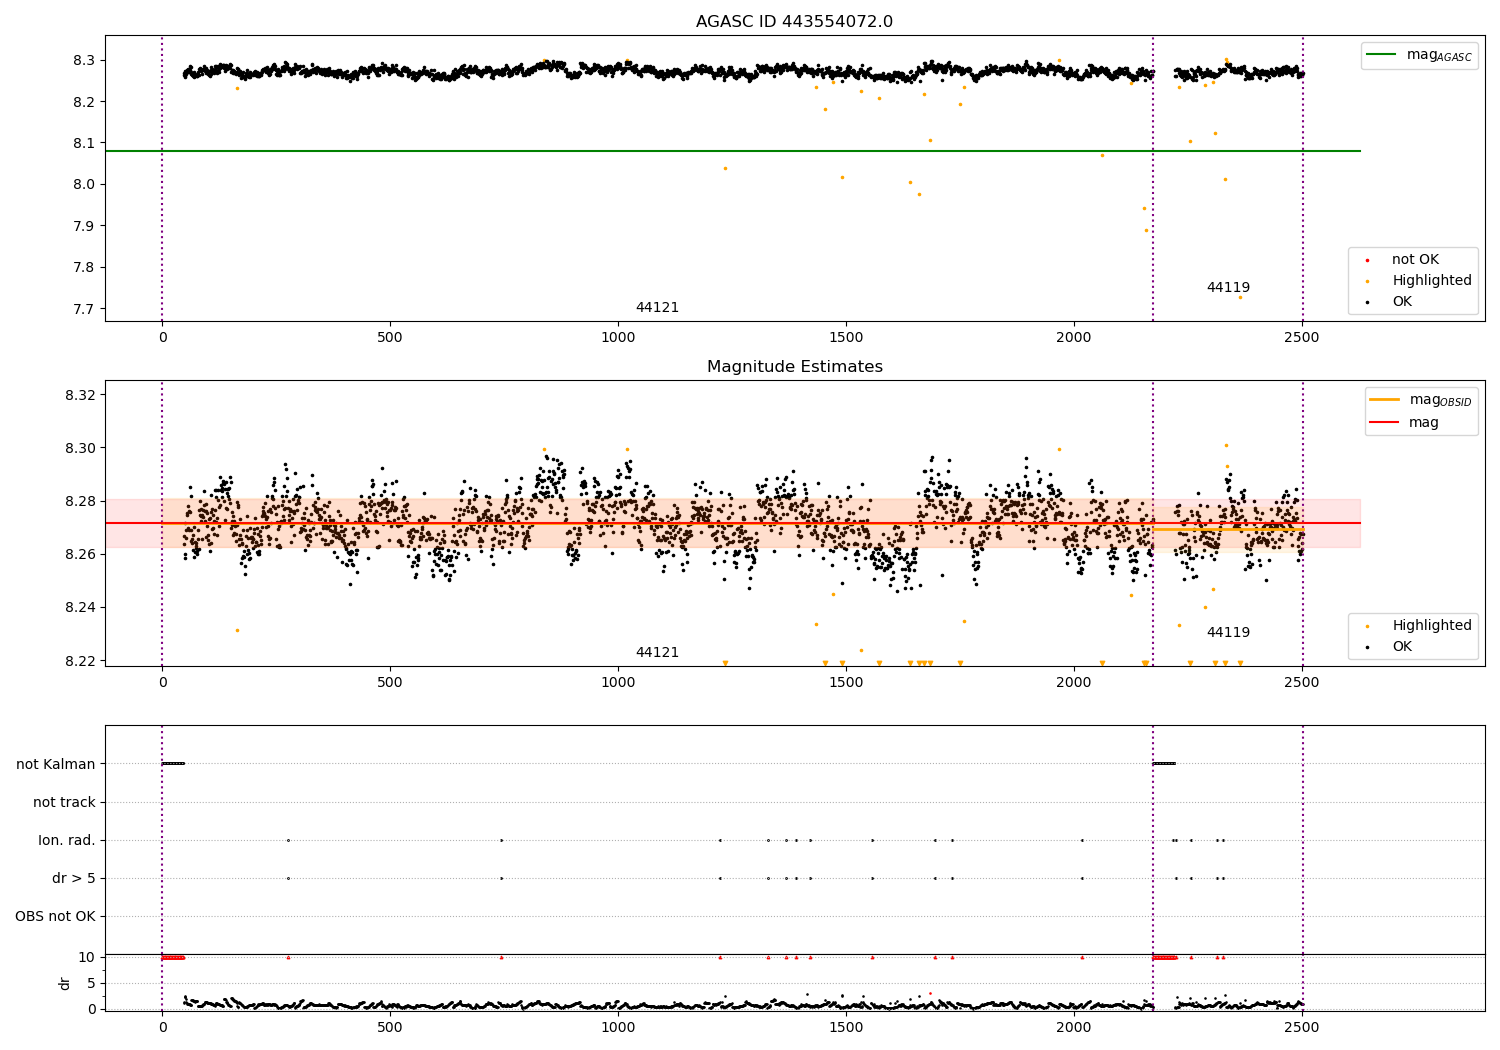Click the '8.28' y-axis tick label

(82, 501)
